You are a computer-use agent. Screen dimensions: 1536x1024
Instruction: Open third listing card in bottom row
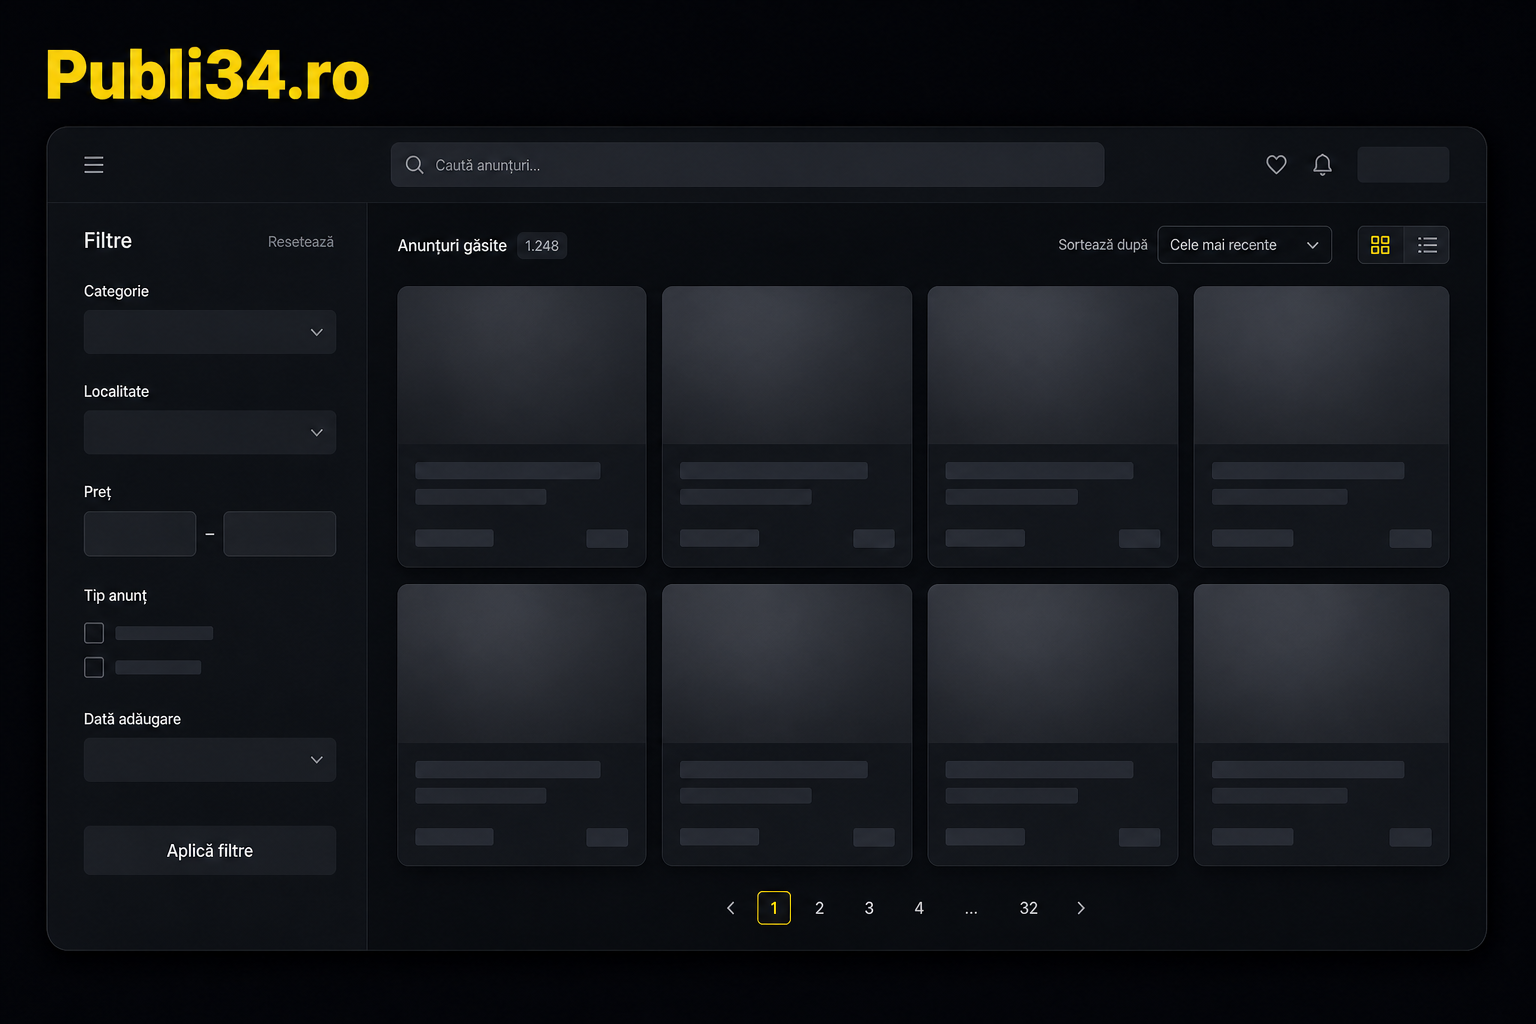click(1053, 725)
